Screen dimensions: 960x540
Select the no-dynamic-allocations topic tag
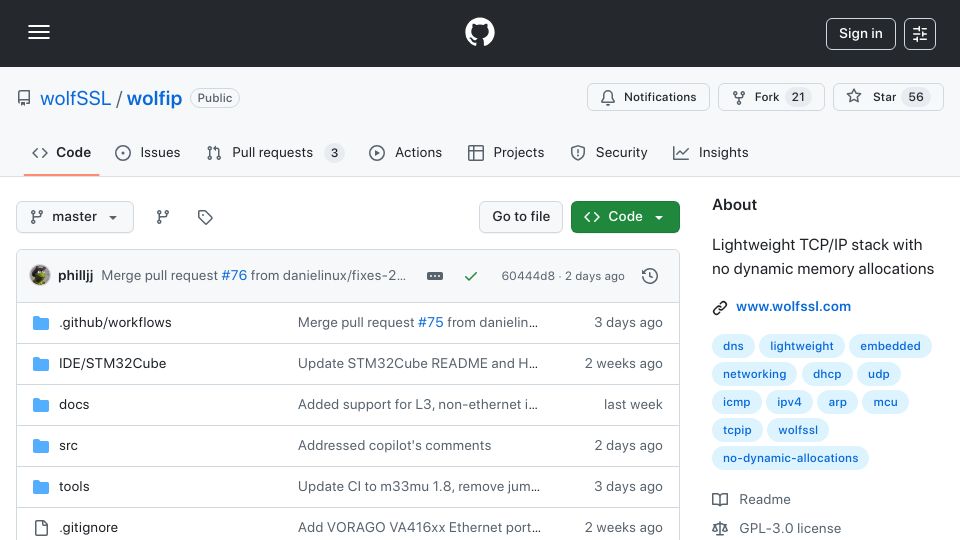point(790,459)
